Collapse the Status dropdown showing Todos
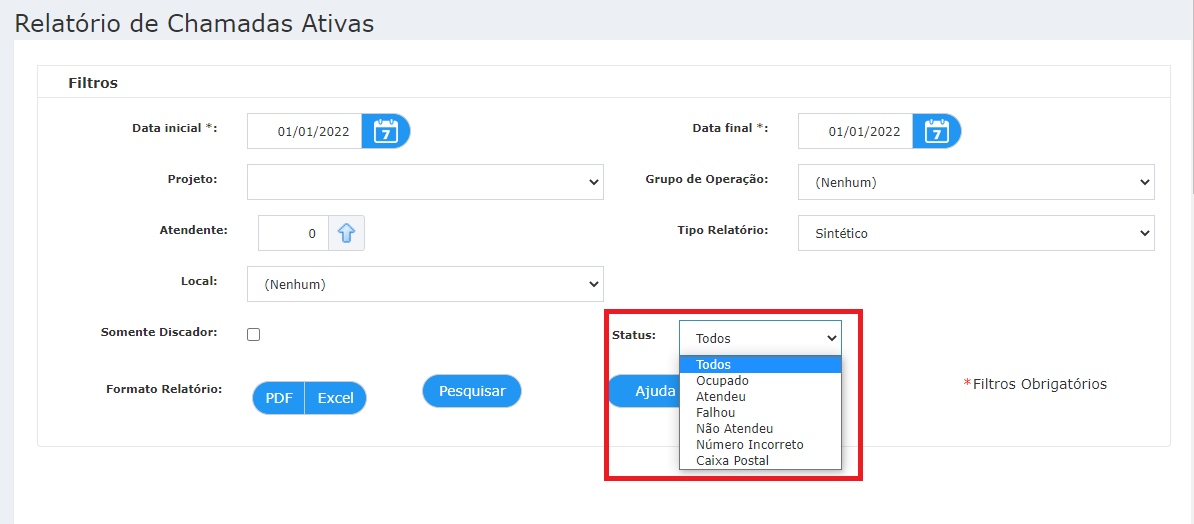The image size is (1194, 524). tap(760, 338)
